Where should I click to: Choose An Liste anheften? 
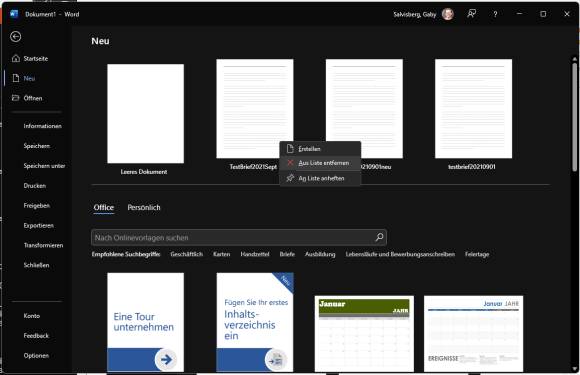point(320,178)
